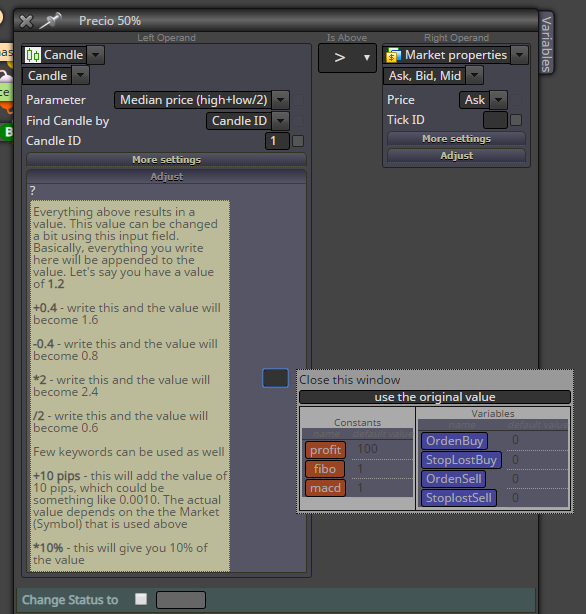Open Market properties dropdown arrow

pyautogui.click(x=519, y=55)
